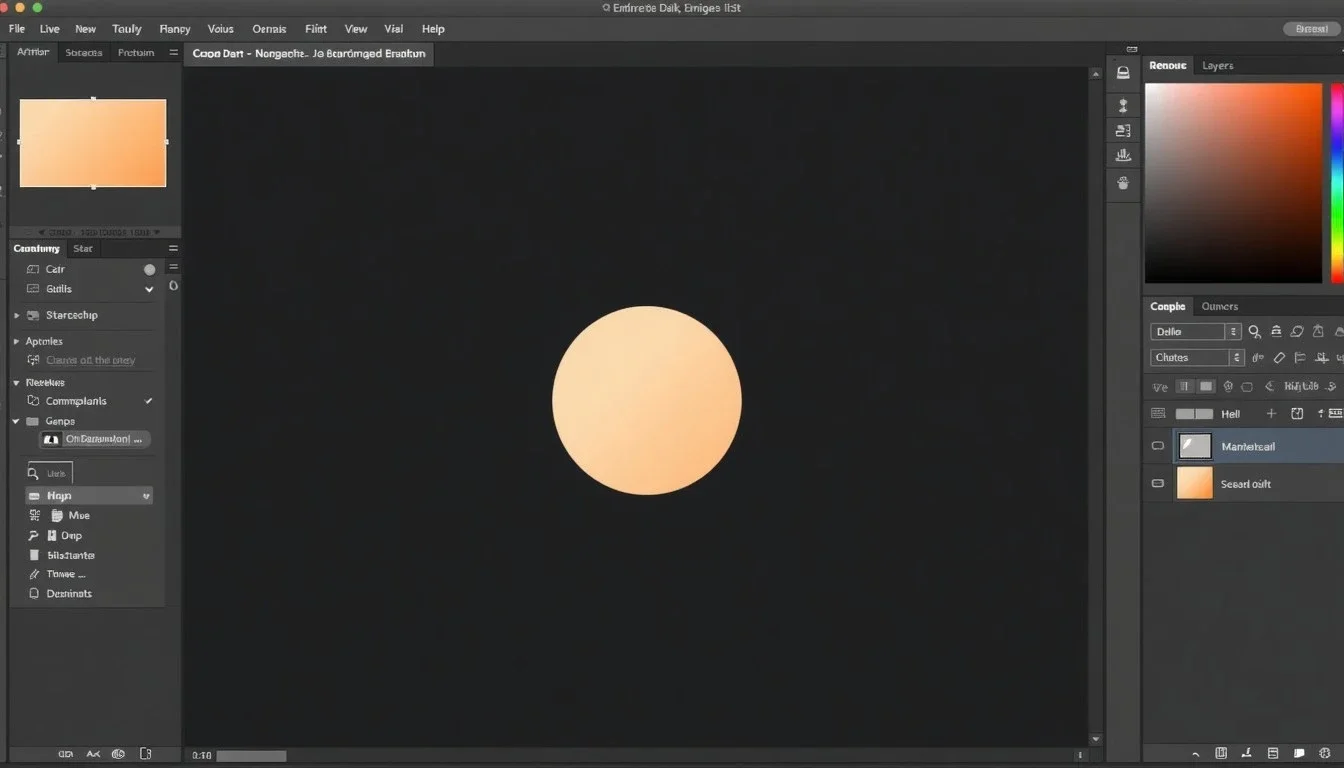Click the canvas scroll-up arrow
1344x768 pixels.
pos(1095,73)
